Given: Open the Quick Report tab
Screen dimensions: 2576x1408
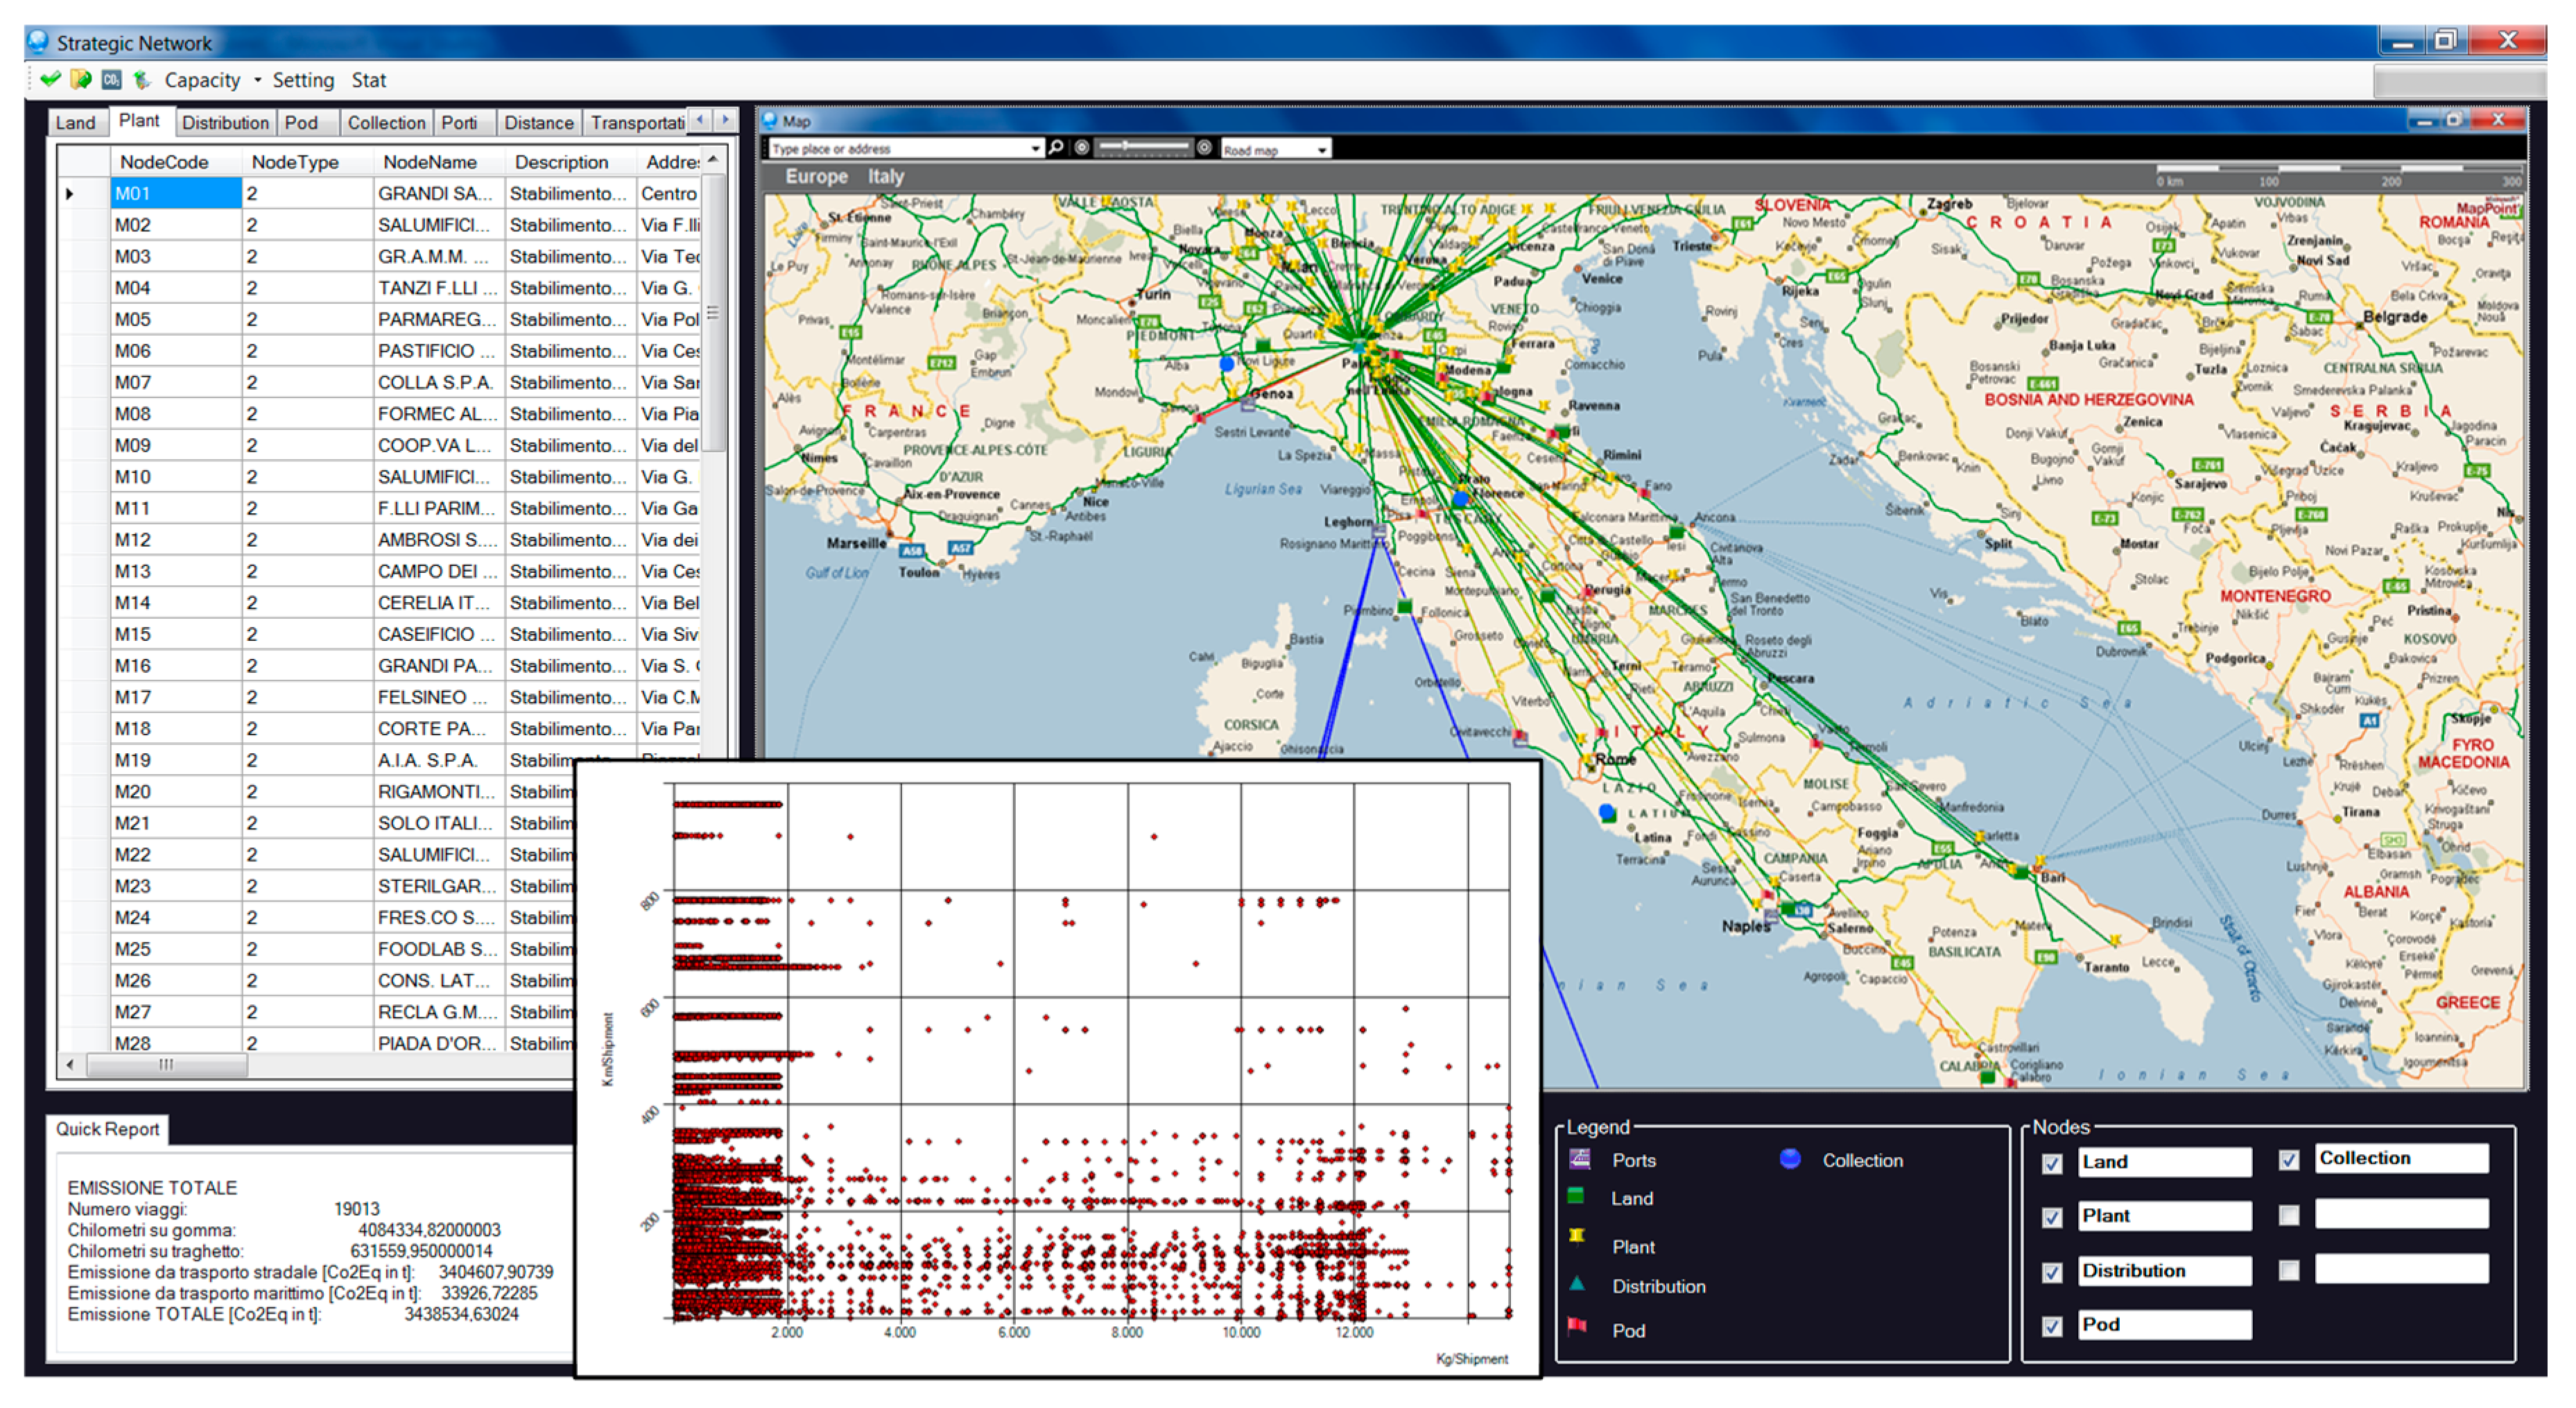Looking at the screenshot, I should [x=107, y=1129].
